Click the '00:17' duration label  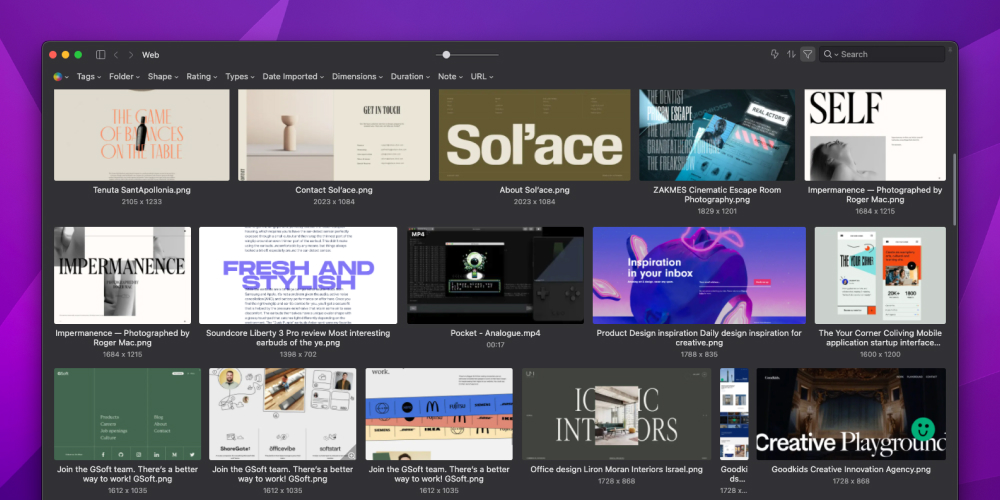(x=496, y=344)
